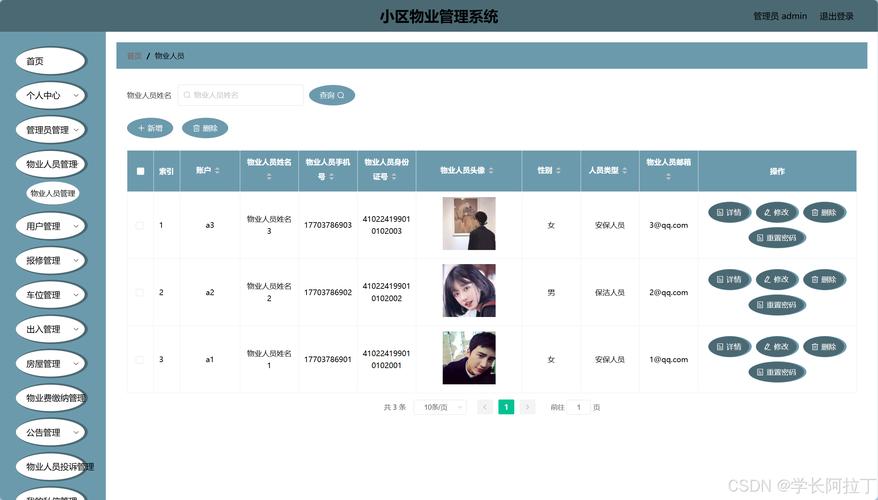Image resolution: width=878 pixels, height=500 pixels.
Task: Click 修改 for the 1@qq.com row
Action: [777, 347]
